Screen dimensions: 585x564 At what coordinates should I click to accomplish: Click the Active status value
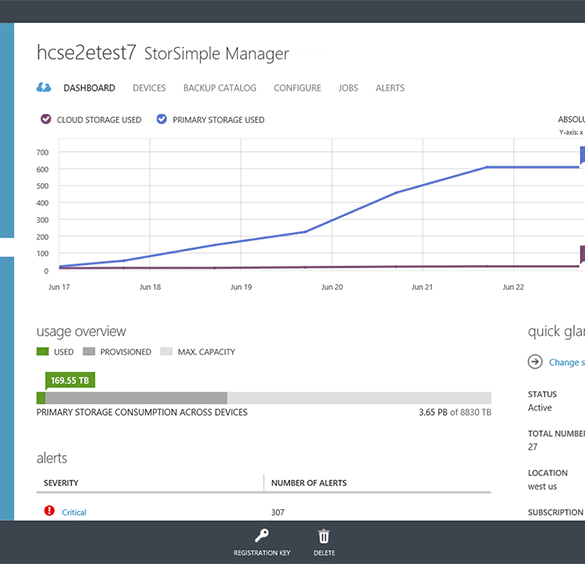click(x=539, y=408)
